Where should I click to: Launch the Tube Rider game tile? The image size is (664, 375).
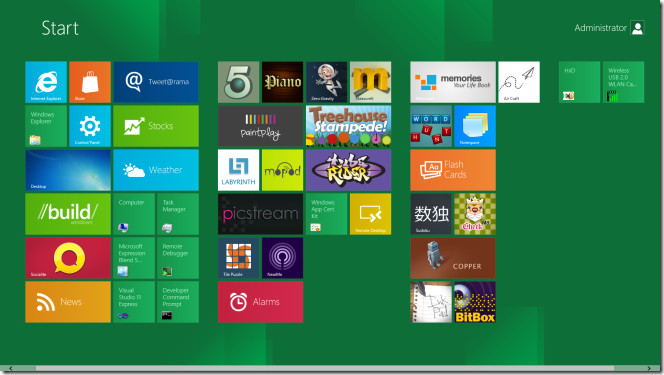point(349,170)
